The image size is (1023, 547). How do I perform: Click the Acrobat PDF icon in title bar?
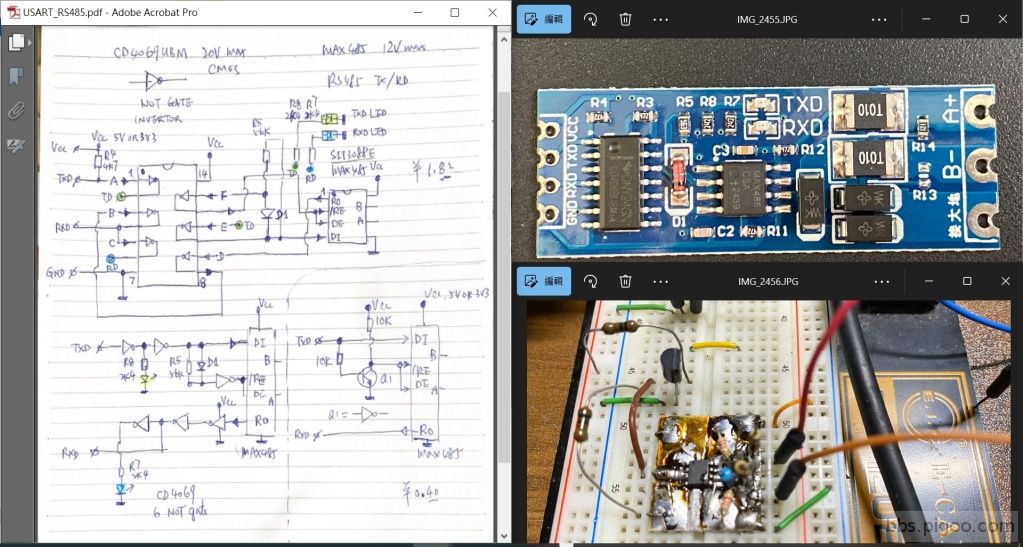(13, 12)
